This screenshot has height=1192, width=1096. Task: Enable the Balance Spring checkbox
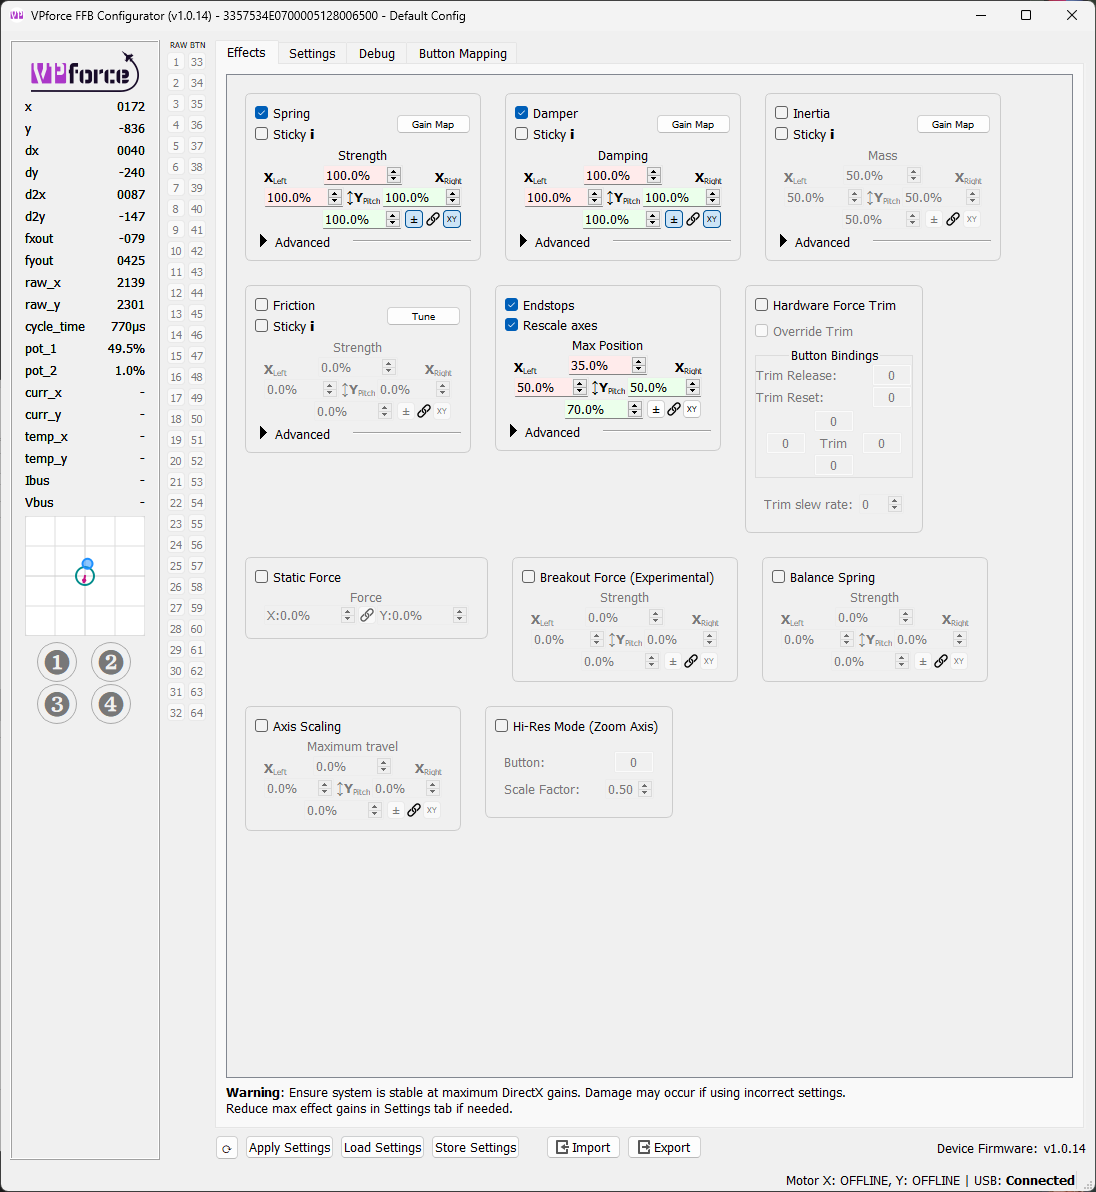pos(778,577)
